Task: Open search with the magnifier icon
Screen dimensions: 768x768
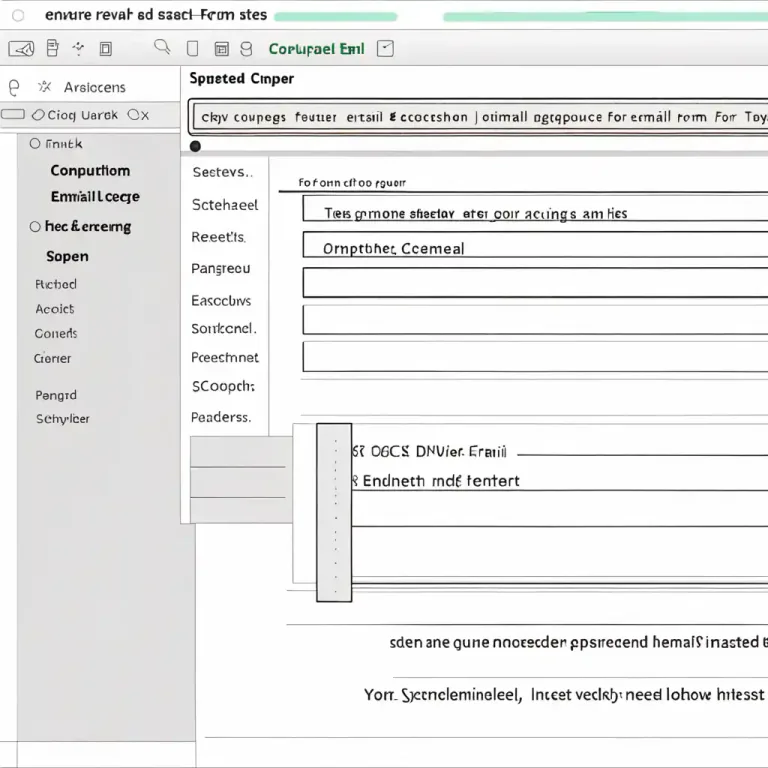Action: coord(162,47)
